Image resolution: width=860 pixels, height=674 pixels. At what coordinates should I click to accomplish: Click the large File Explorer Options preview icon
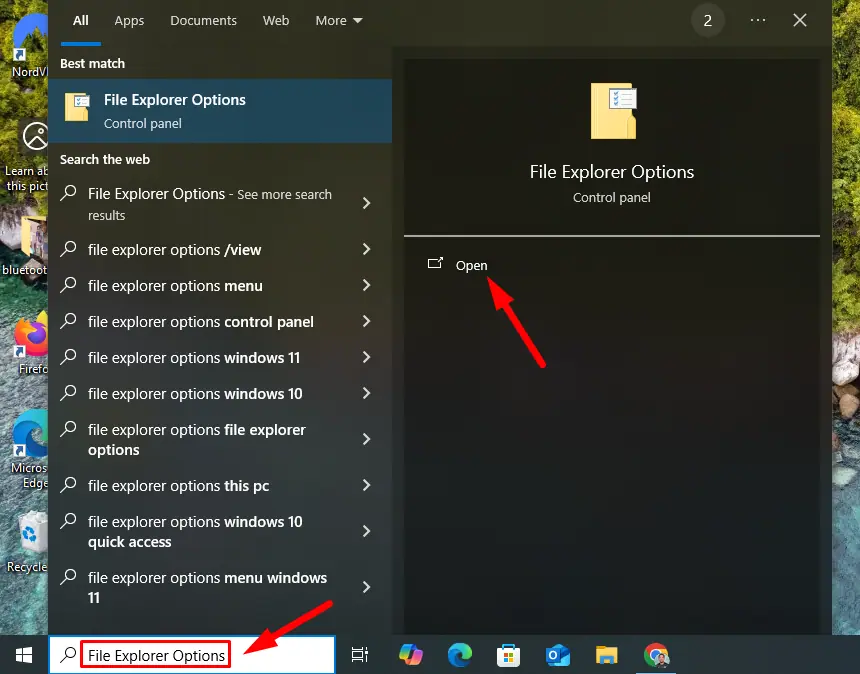pyautogui.click(x=614, y=110)
